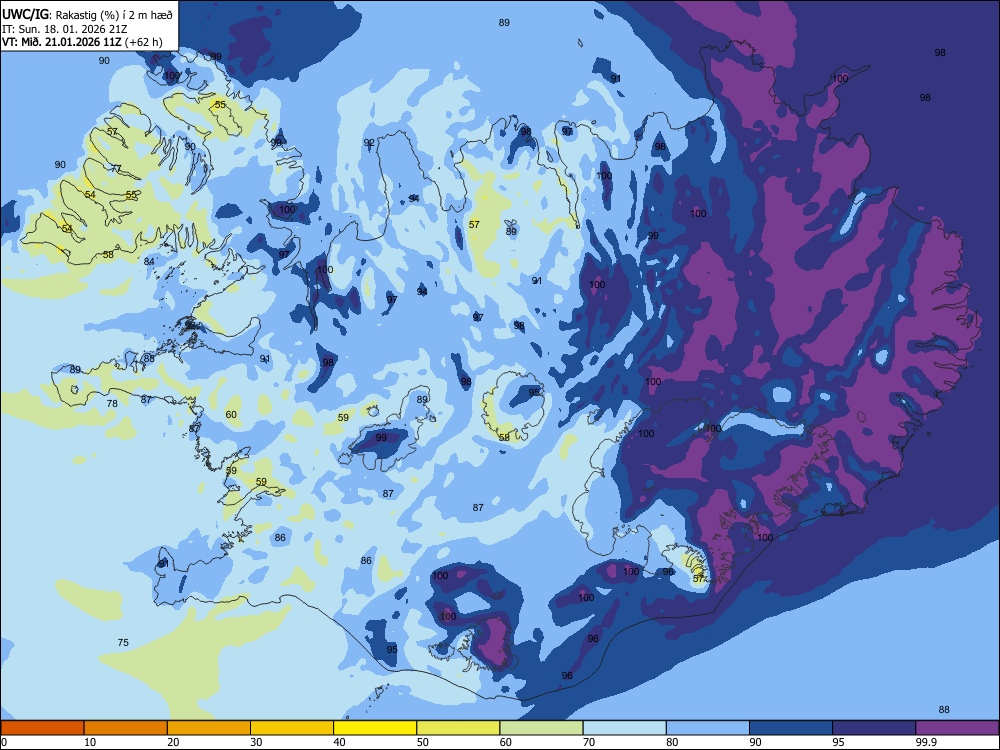
Task: Click the orange 10–20 legend swatch
Action: (126, 728)
